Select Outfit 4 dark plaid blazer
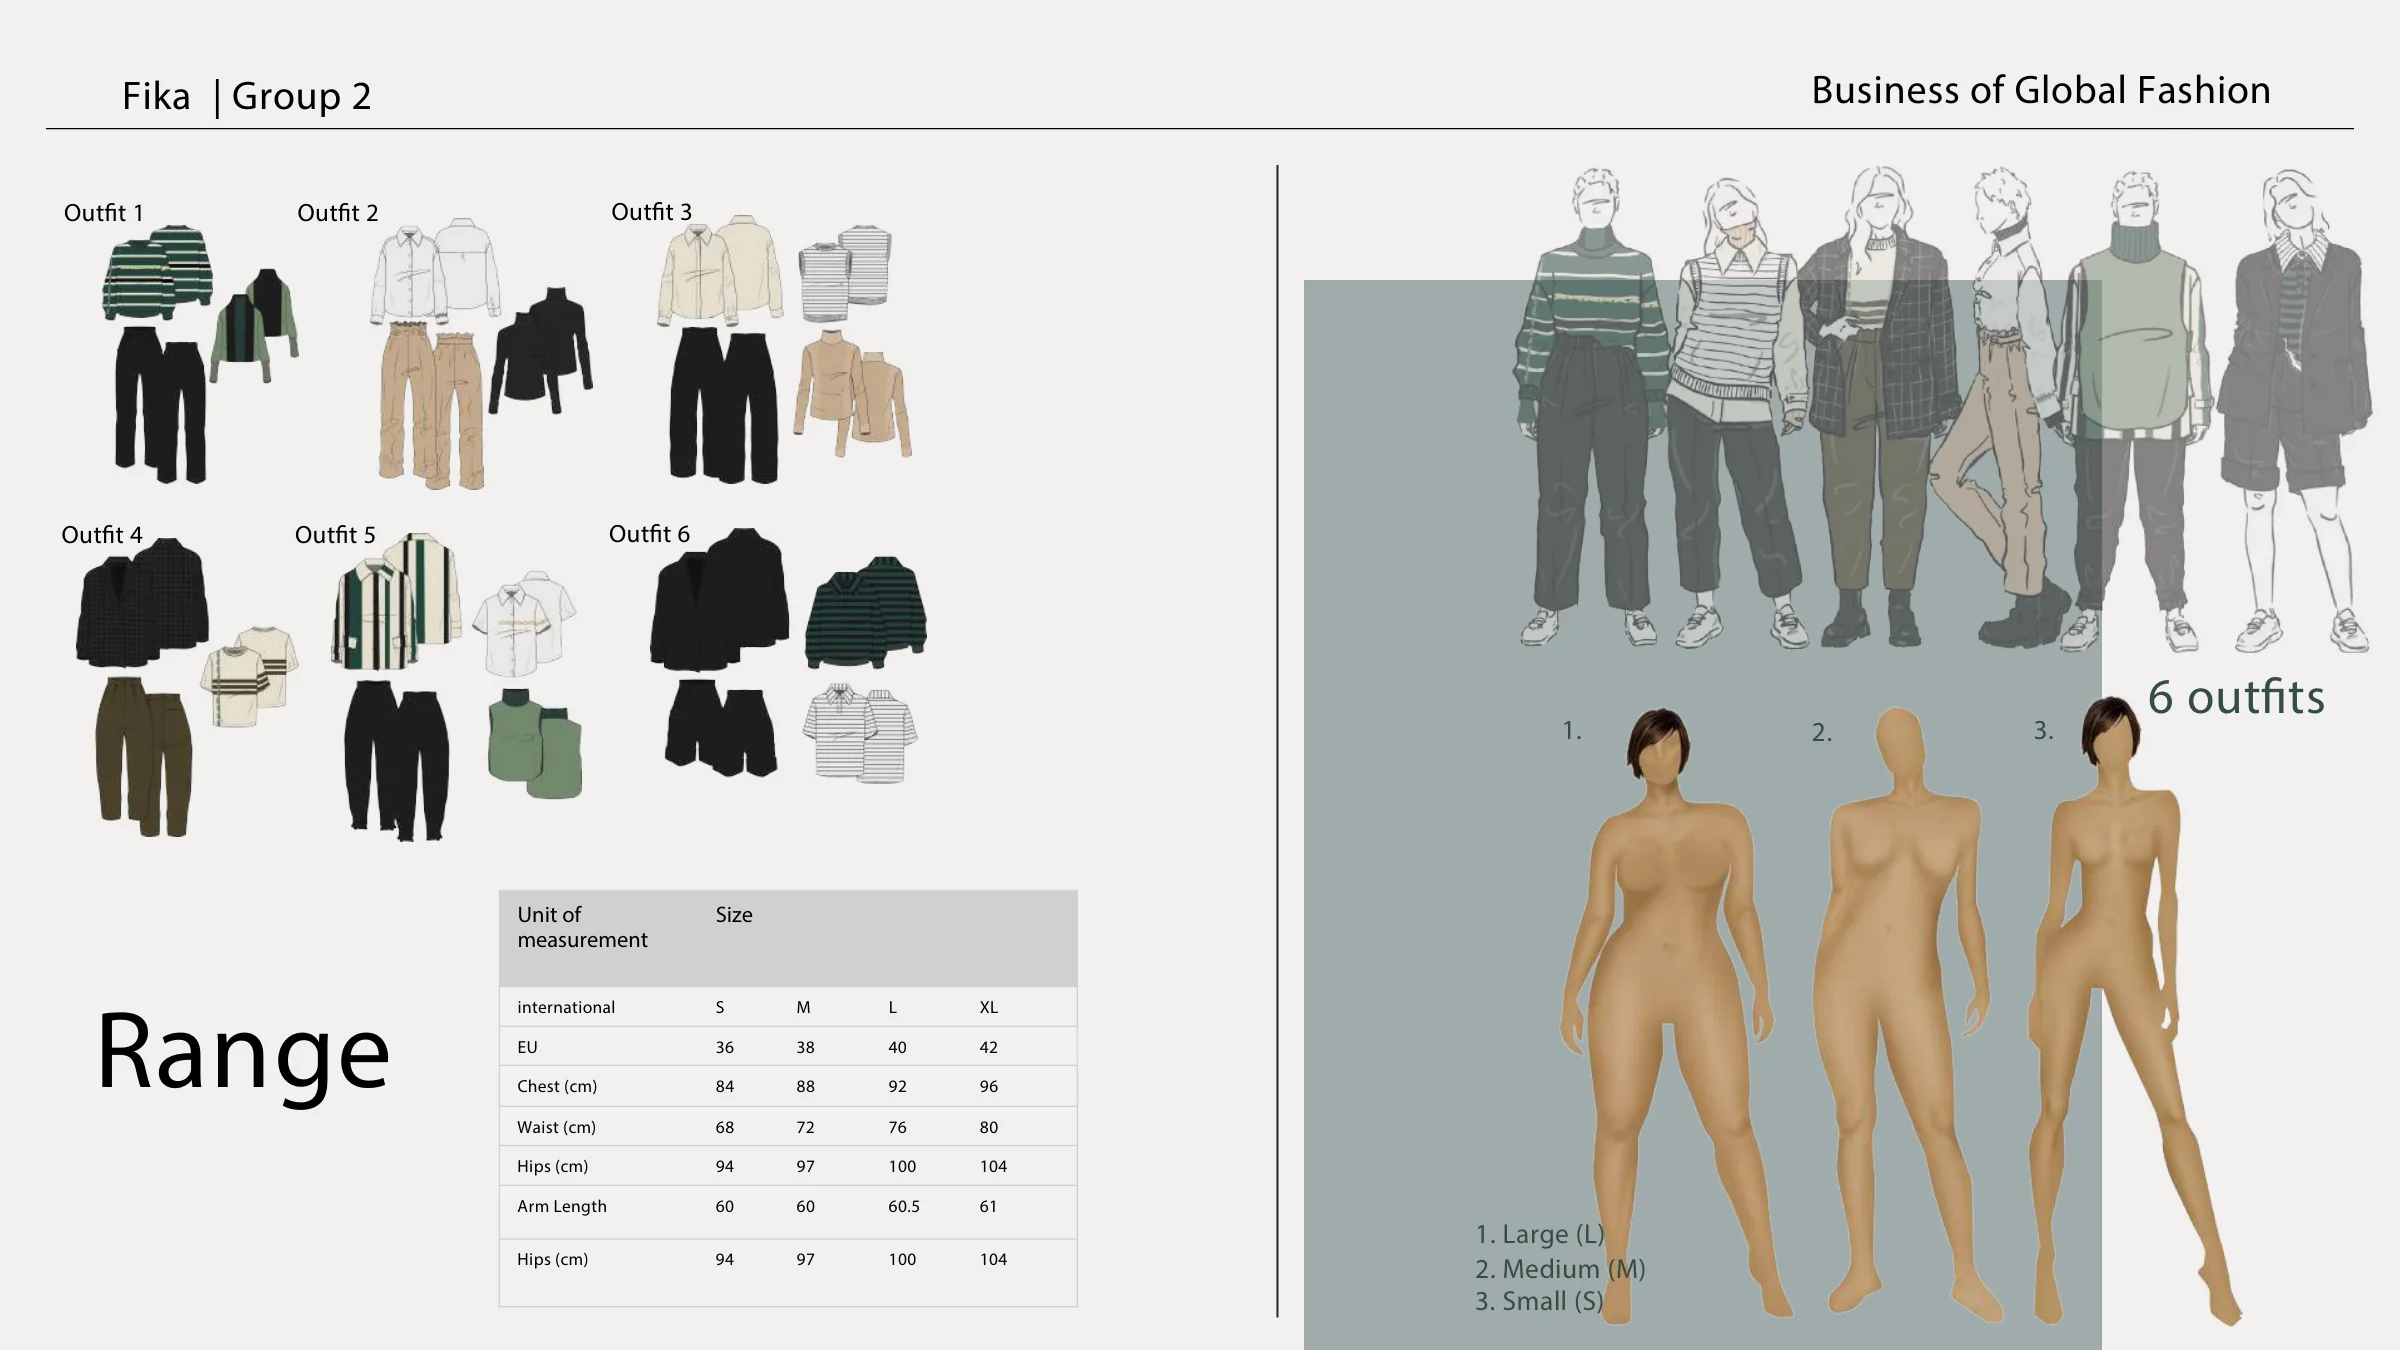Screen dimensions: 2400x1350 coord(143,603)
